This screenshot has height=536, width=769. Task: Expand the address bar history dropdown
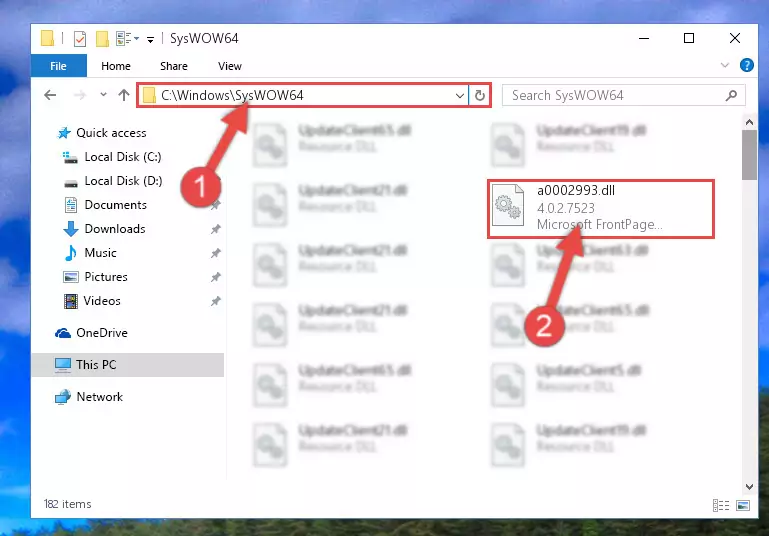(x=460, y=96)
